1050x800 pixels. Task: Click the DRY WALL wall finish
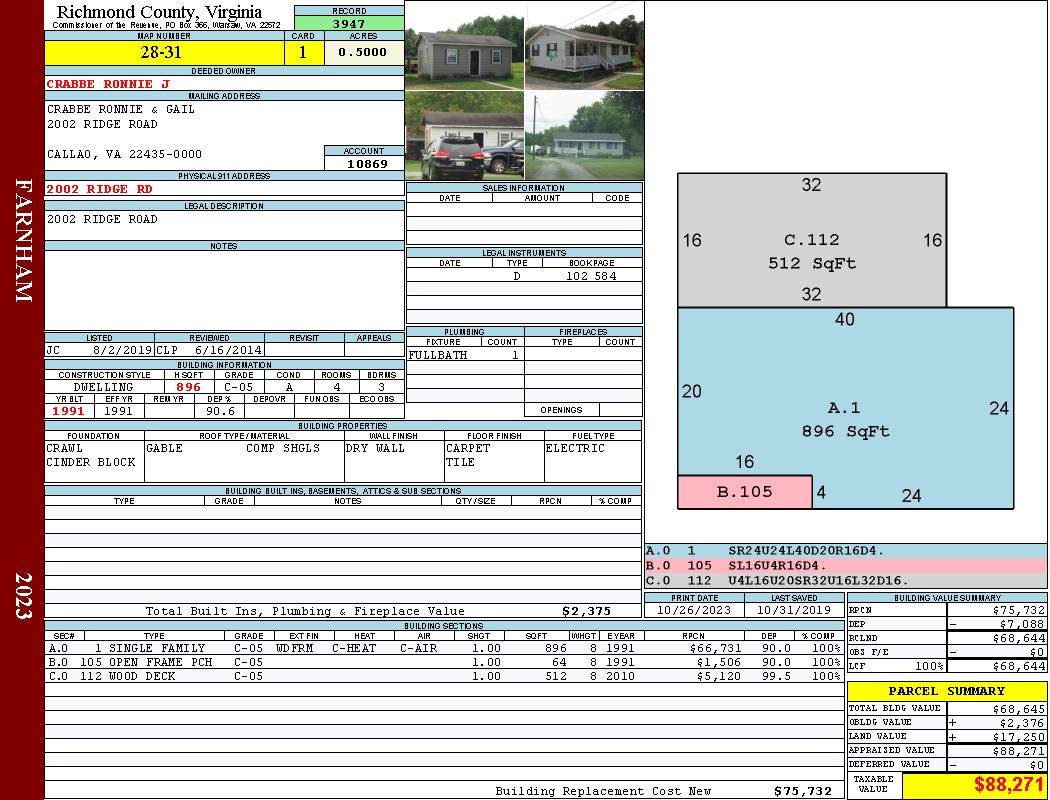[x=375, y=448]
